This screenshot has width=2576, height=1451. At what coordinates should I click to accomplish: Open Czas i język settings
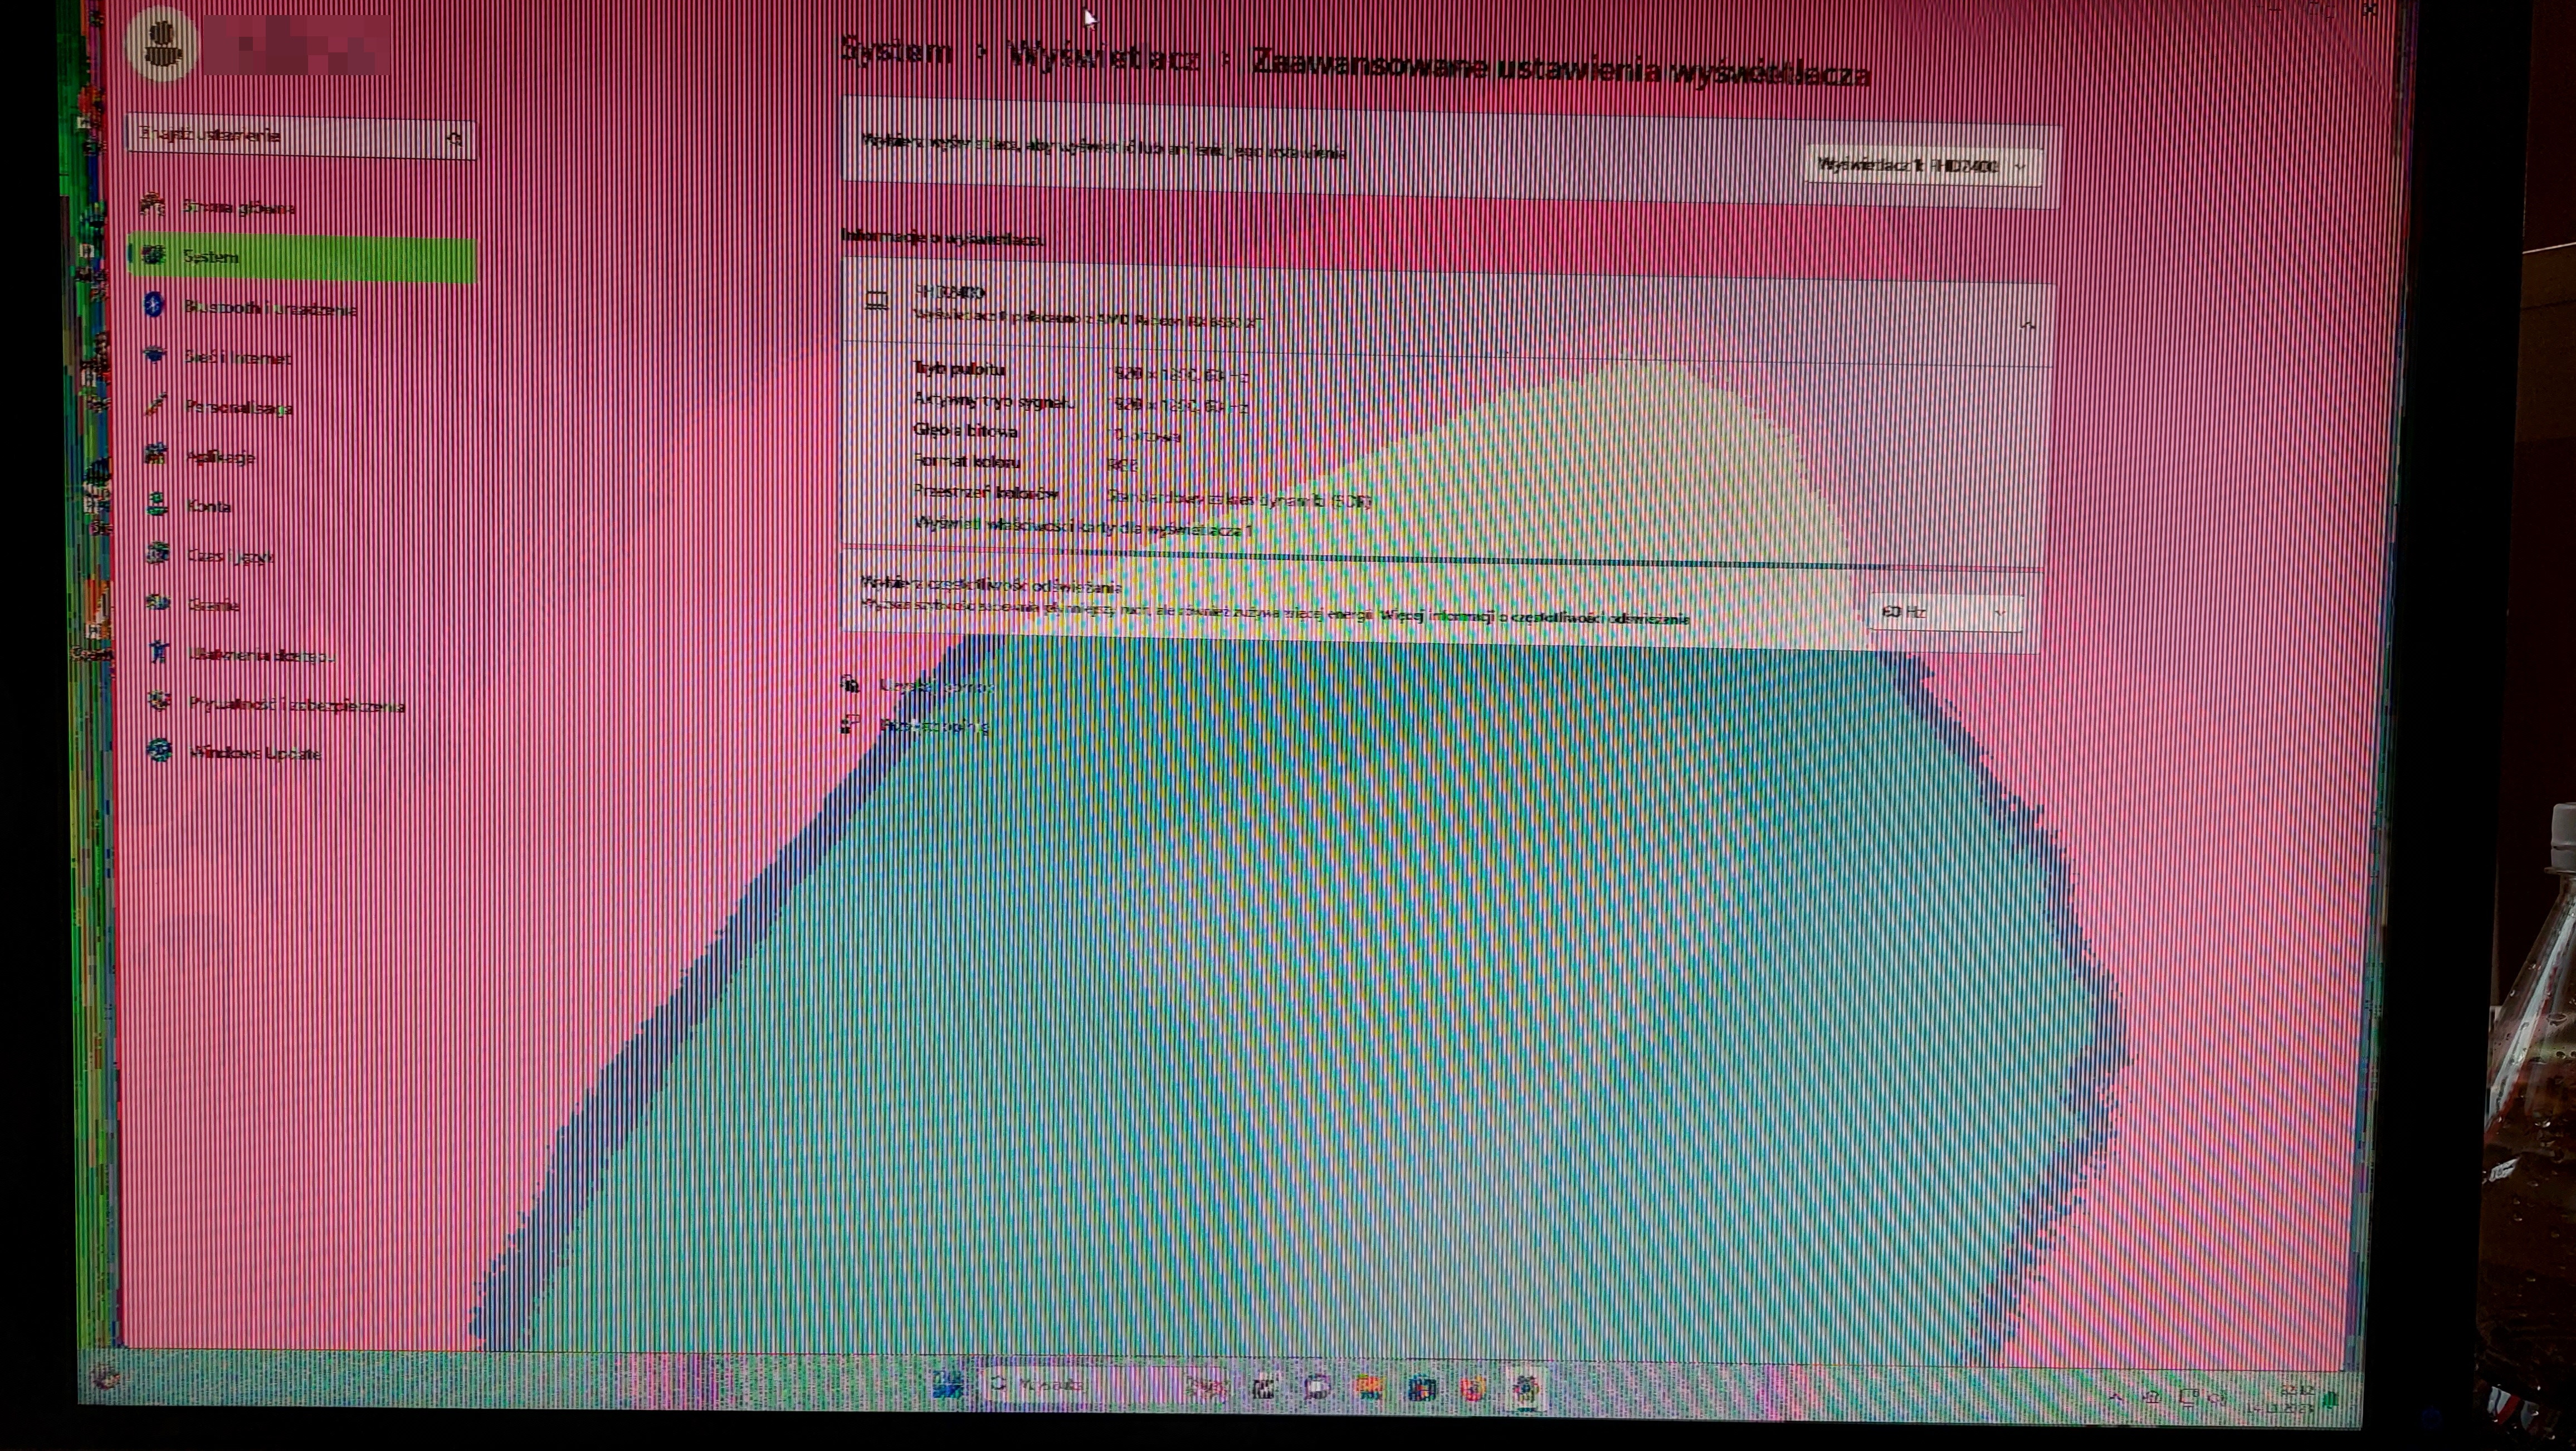(x=229, y=556)
